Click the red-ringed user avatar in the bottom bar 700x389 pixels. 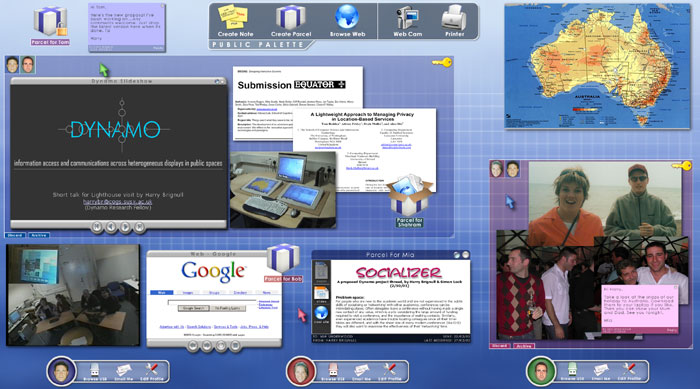pos(300,371)
